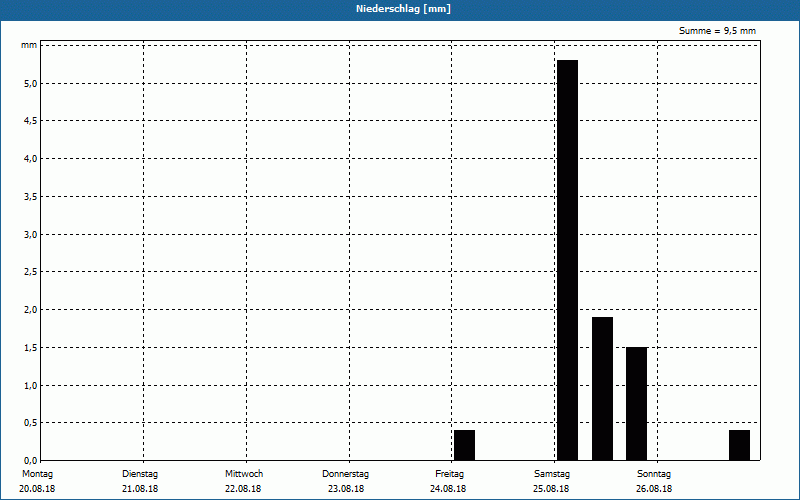Click the Sonntag 0.4 mm bar
This screenshot has width=800, height=500.
click(739, 445)
